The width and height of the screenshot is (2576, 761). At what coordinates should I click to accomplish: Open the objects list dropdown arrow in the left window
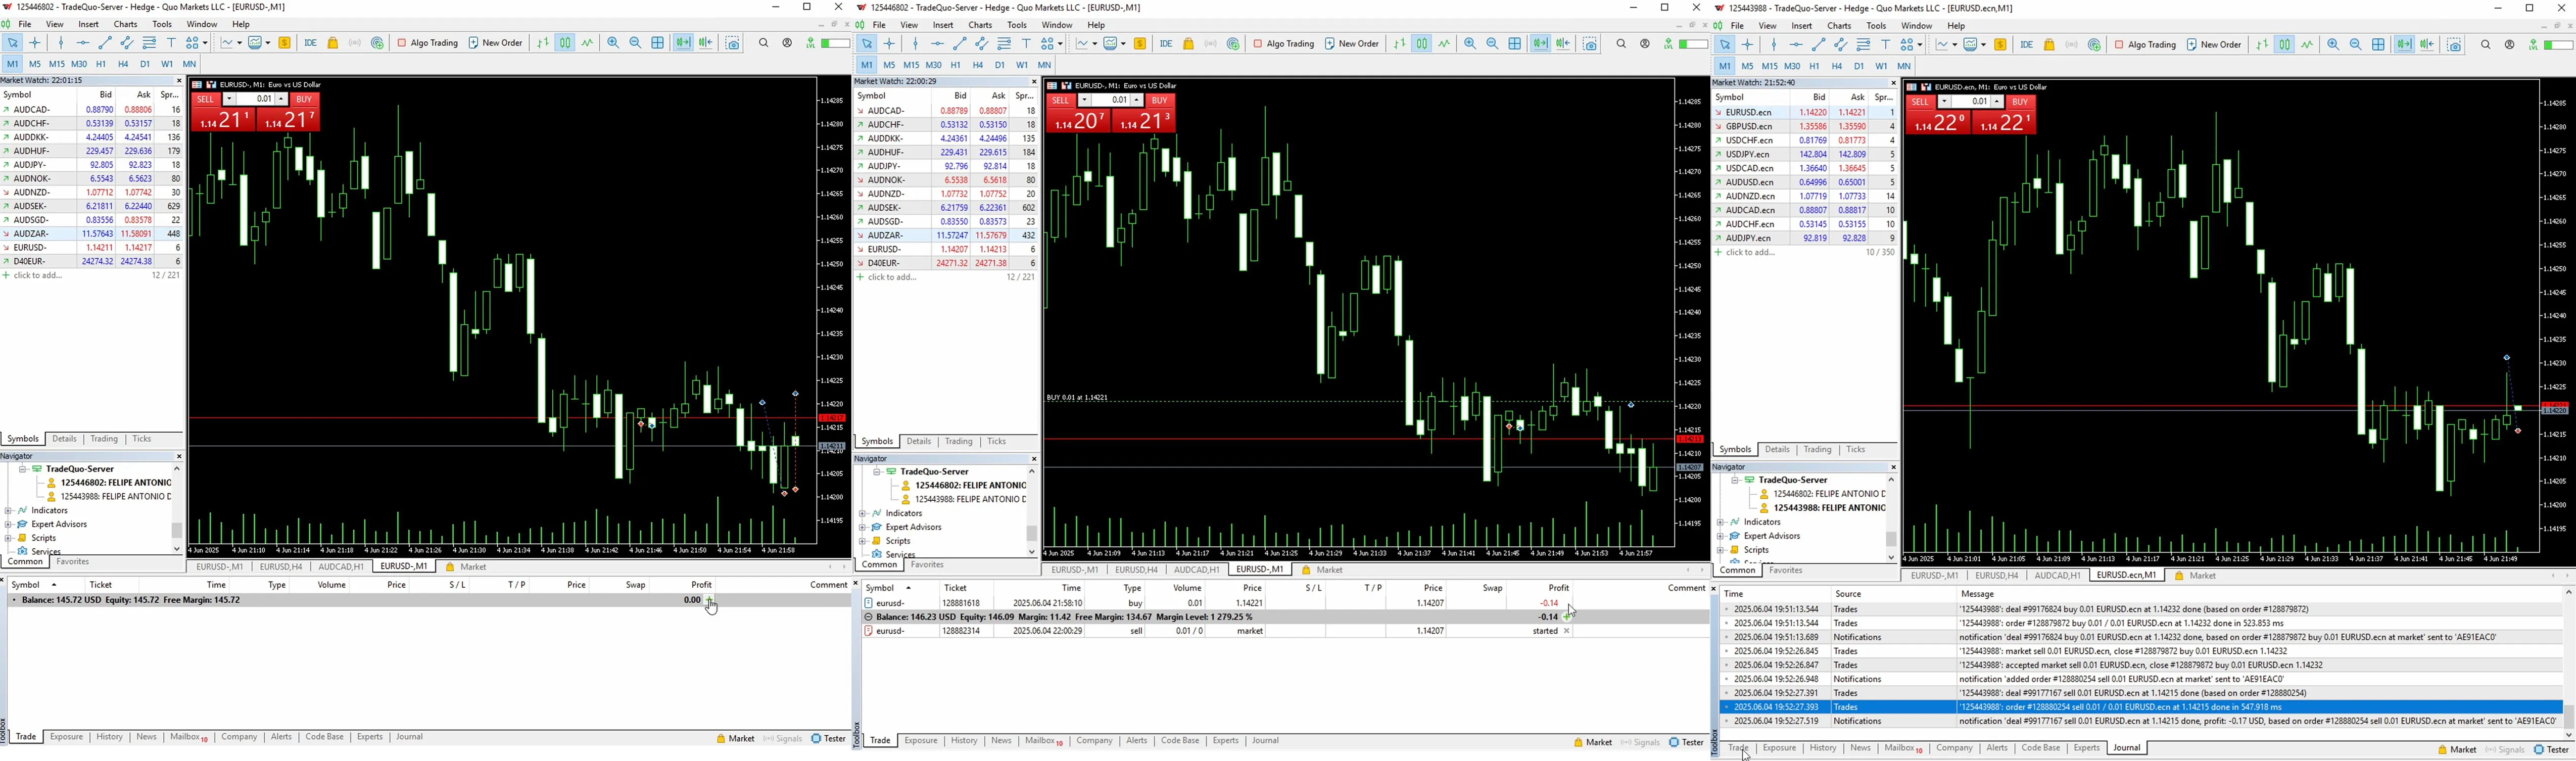pos(205,43)
